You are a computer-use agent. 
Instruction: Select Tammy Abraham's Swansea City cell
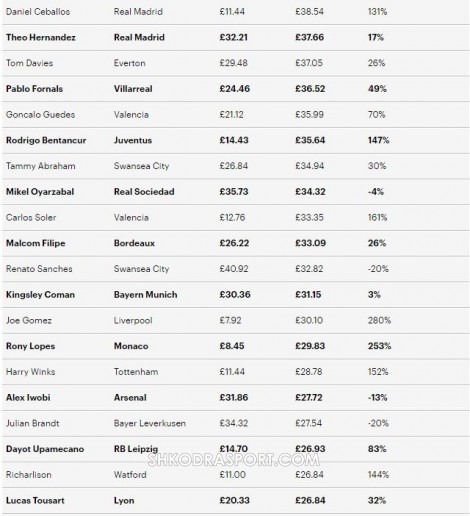(141, 166)
